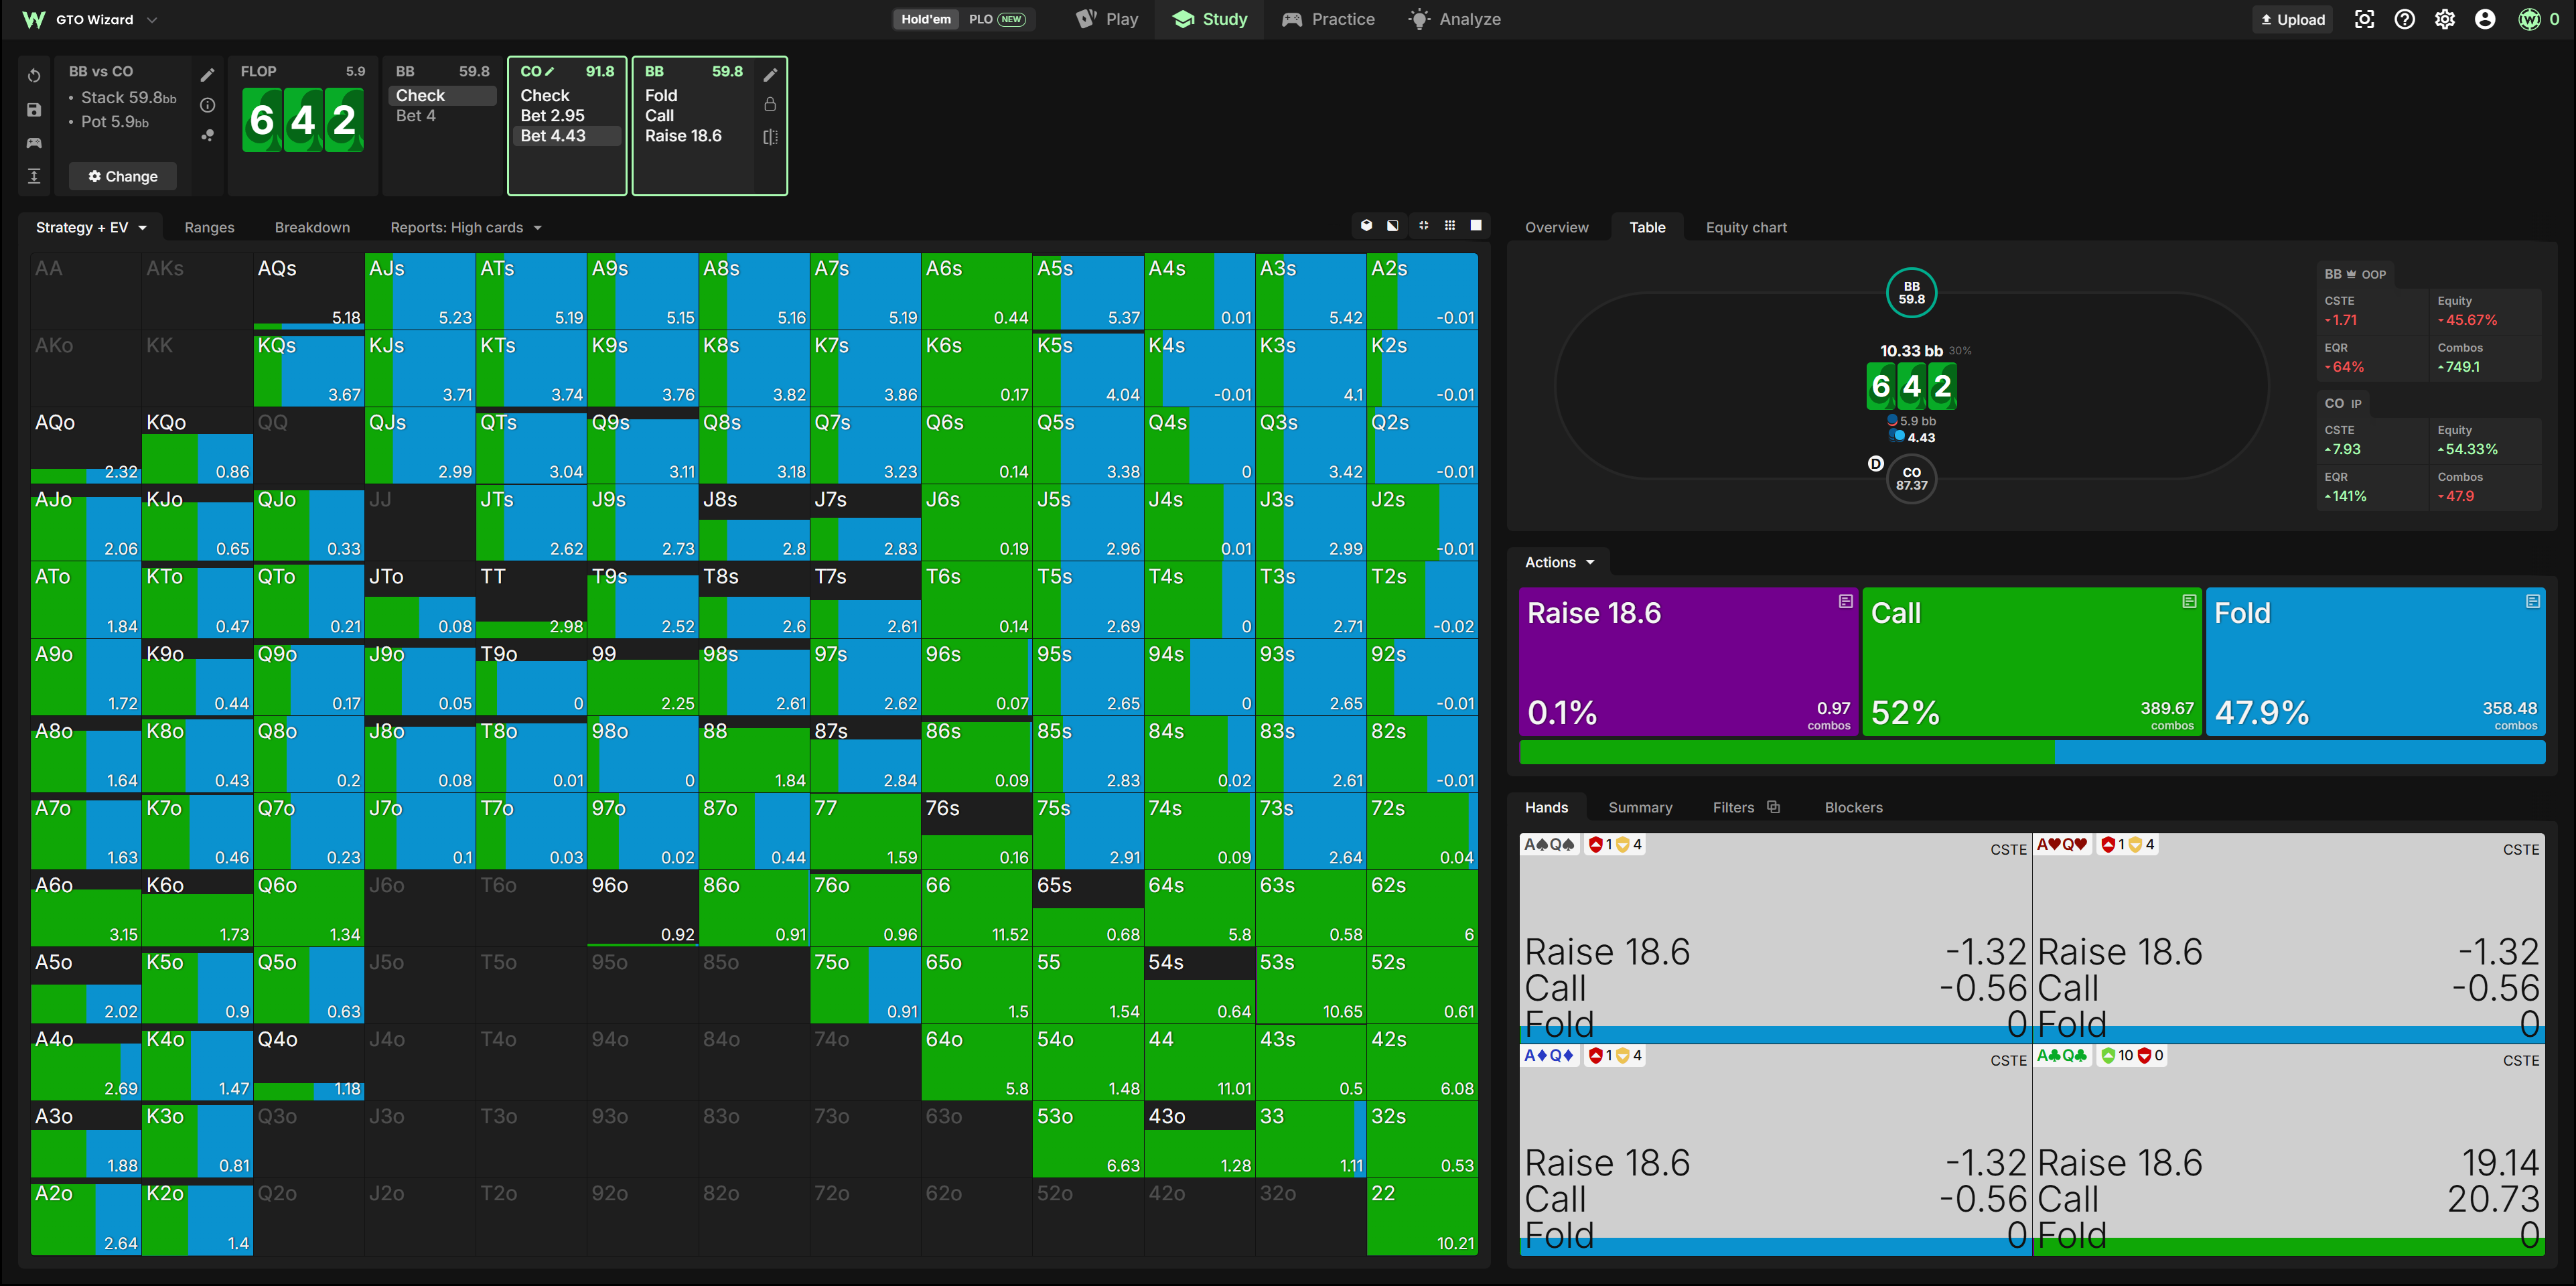Click pencil icon in BB Fold/Call card

click(x=770, y=75)
